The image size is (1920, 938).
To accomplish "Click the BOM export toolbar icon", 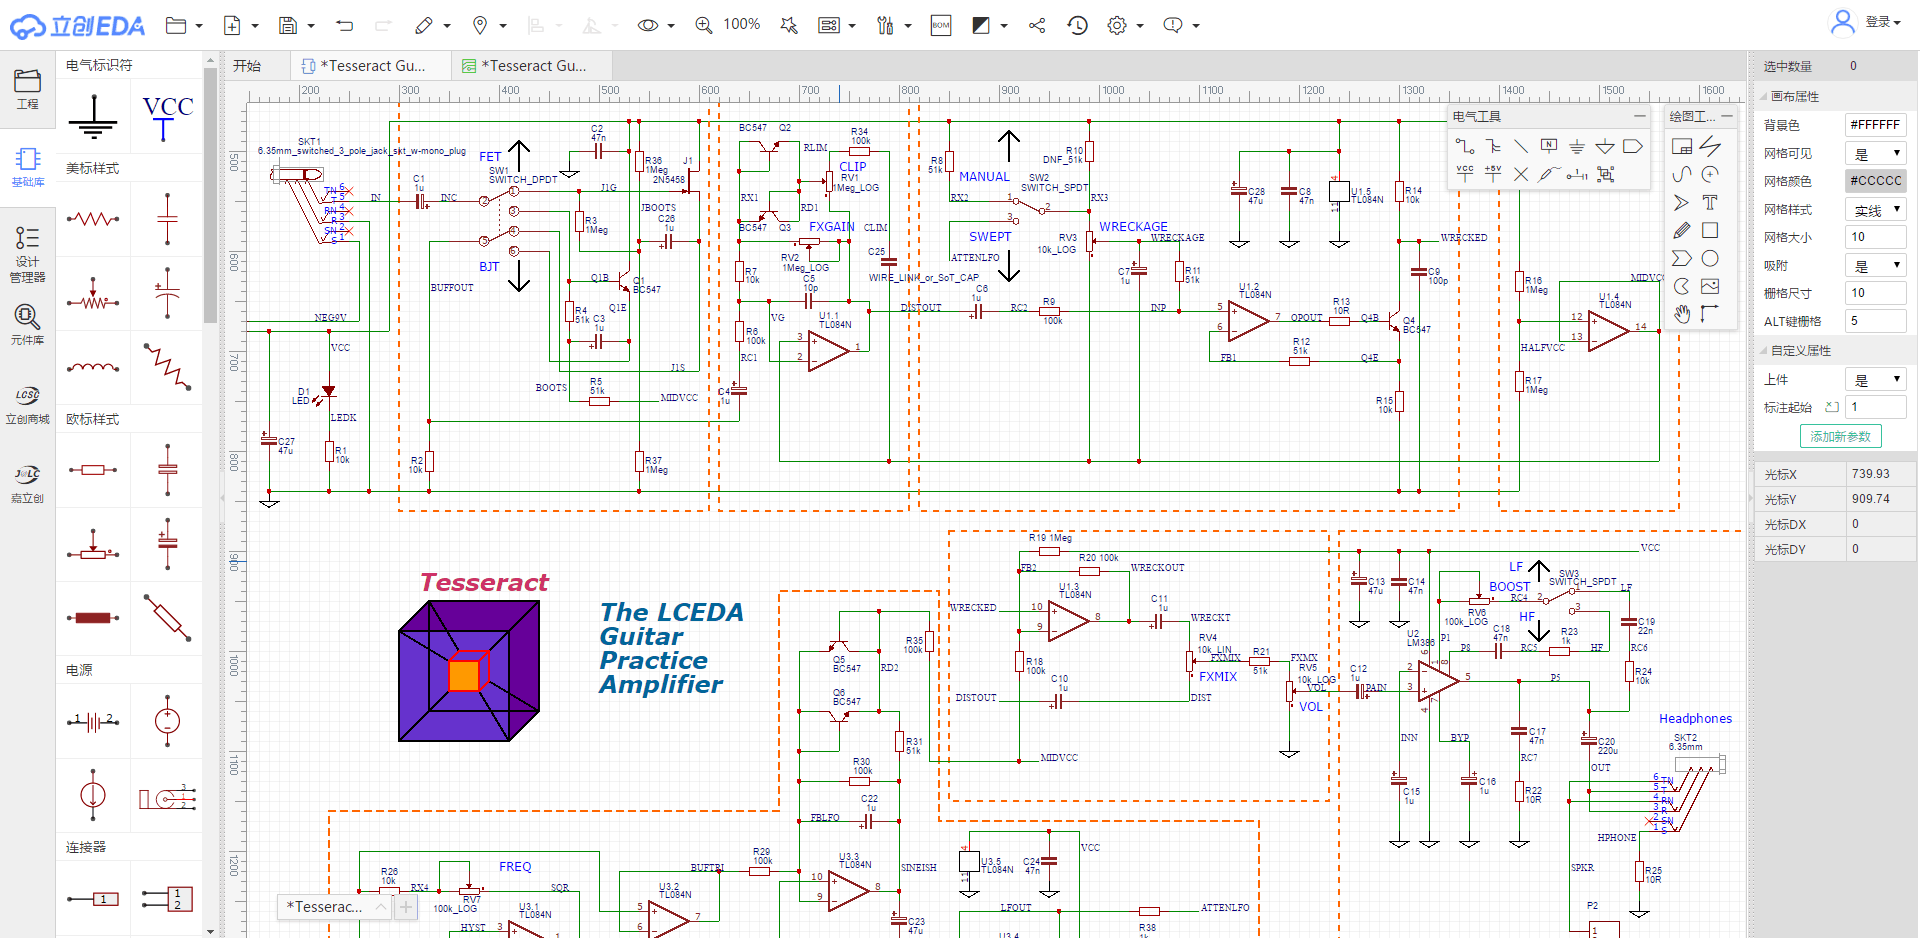I will [x=940, y=25].
